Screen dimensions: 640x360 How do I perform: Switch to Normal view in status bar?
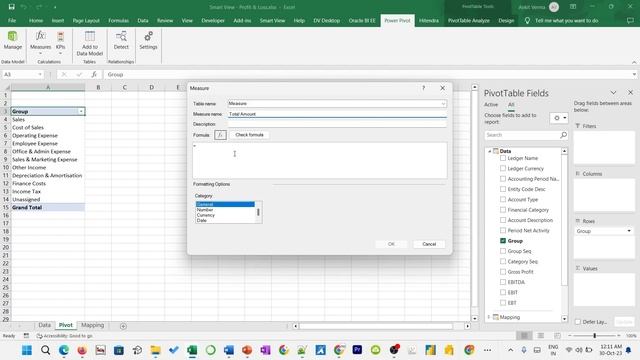pos(524,336)
